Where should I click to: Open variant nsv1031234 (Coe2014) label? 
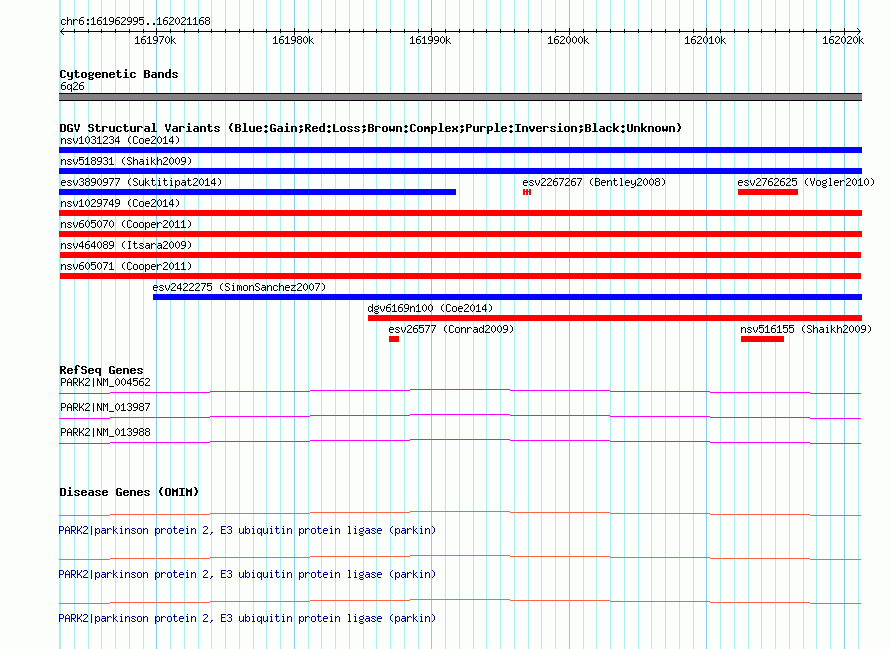[x=120, y=140]
